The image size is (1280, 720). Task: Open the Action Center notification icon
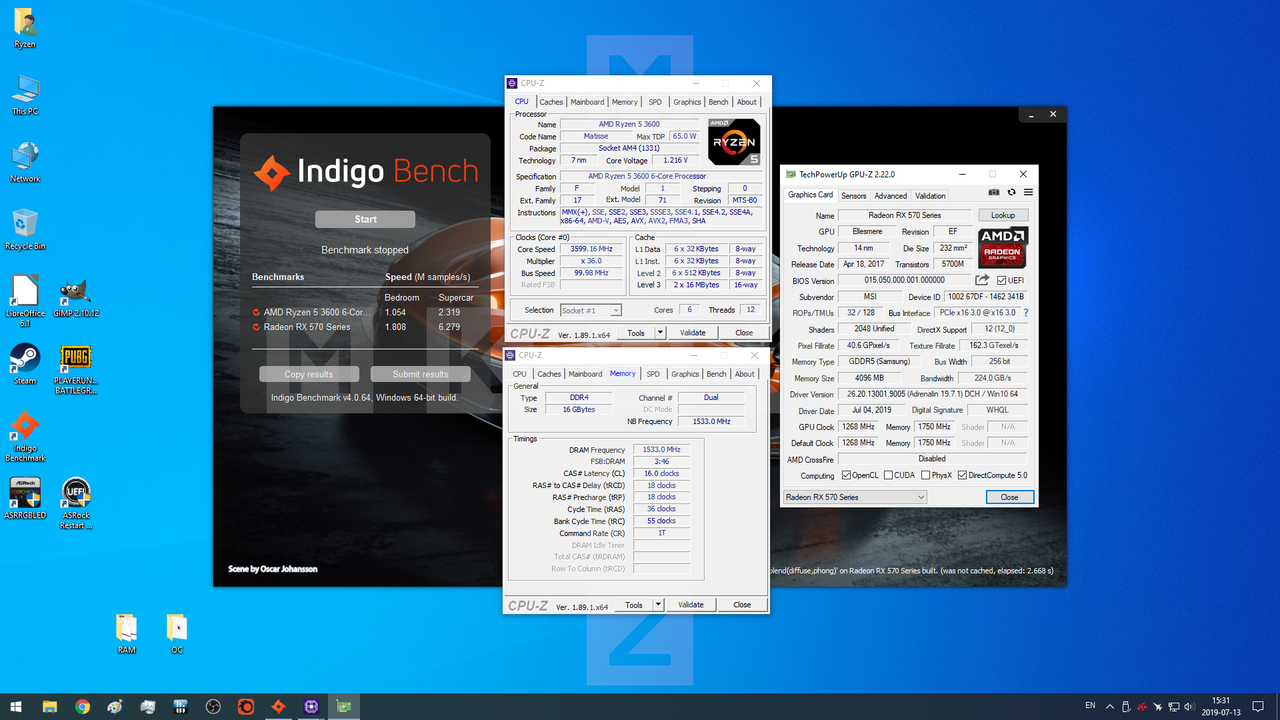[x=1259, y=707]
